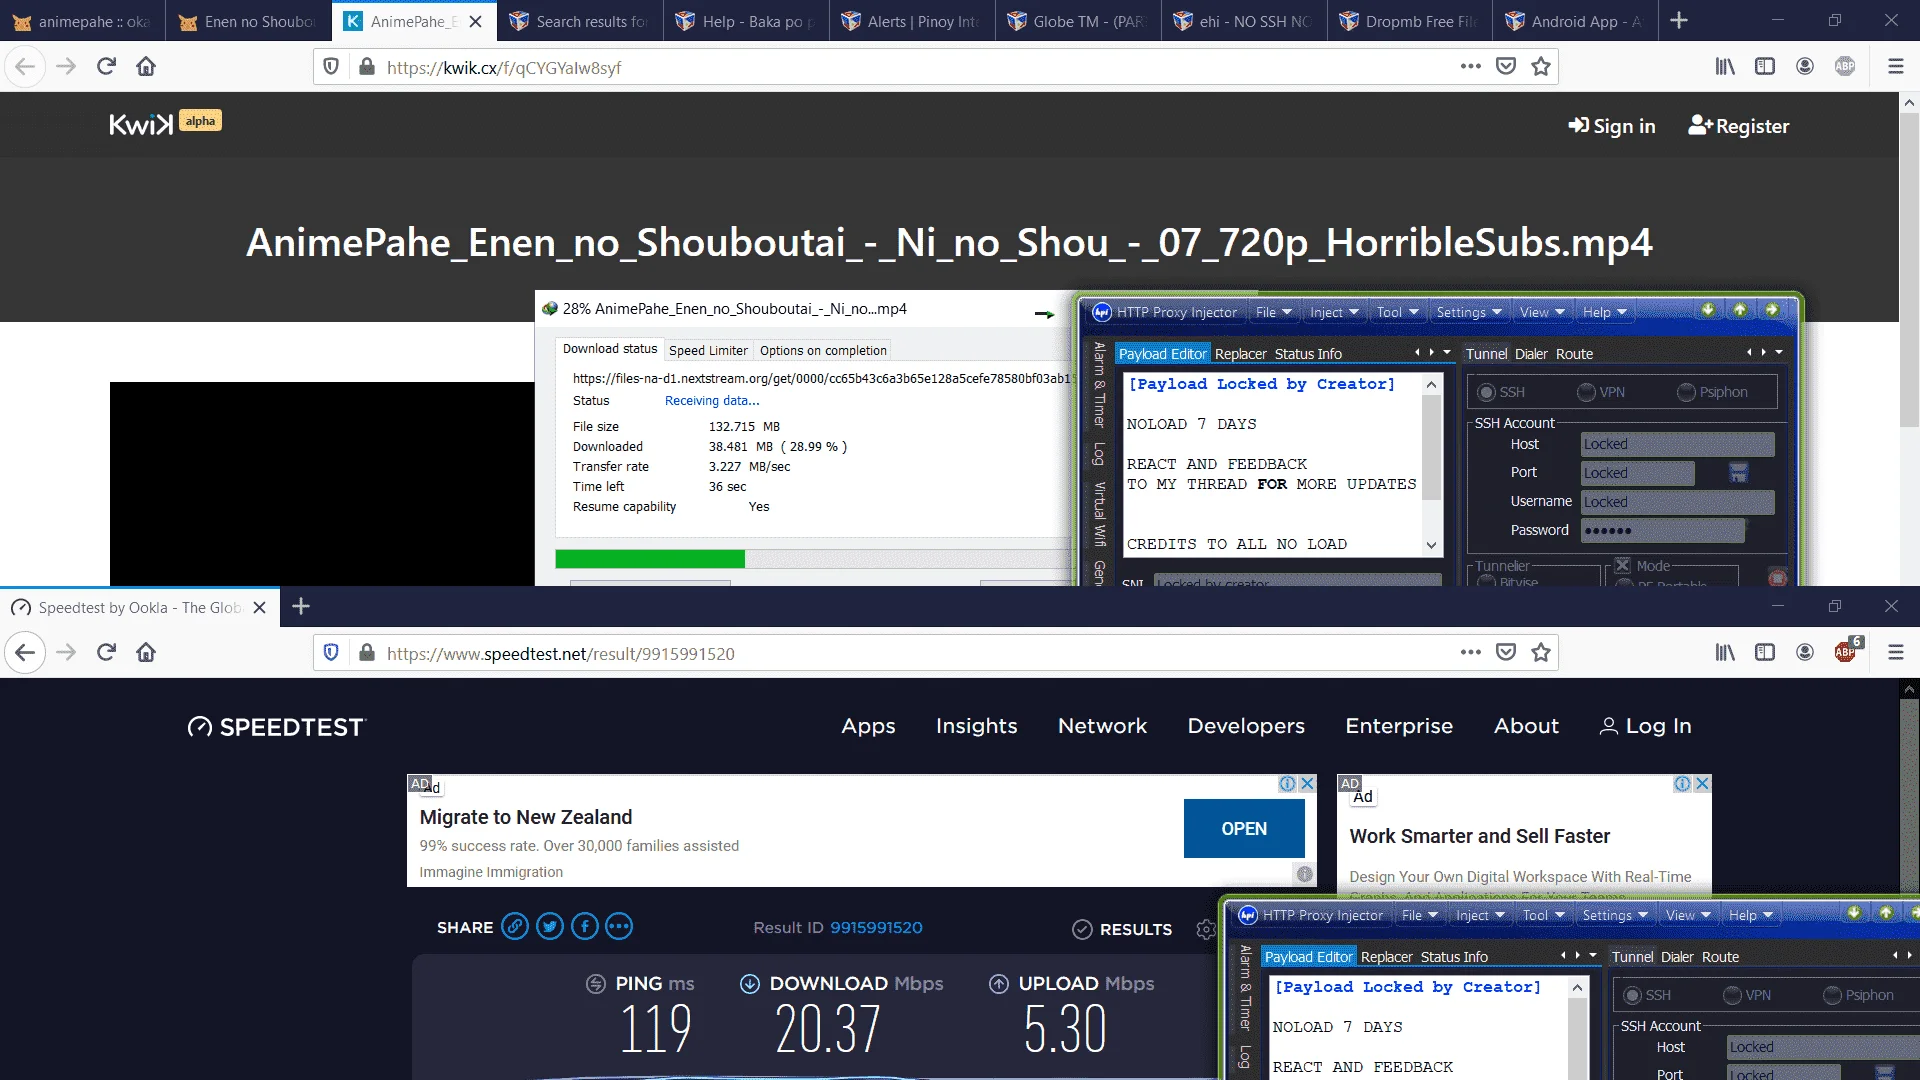Click OPEN button on New Zealand ad
Image resolution: width=1920 pixels, height=1080 pixels.
coord(1244,828)
